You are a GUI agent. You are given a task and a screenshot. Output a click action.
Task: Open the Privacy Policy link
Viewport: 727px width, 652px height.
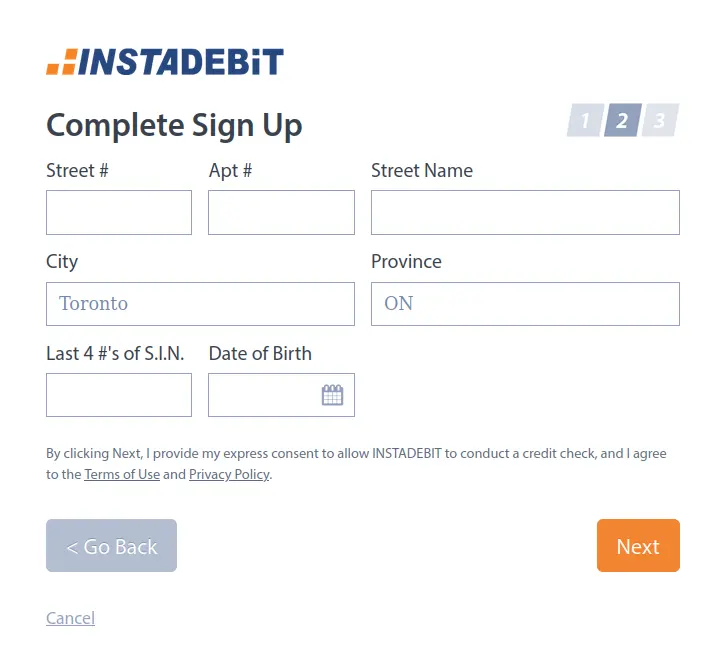pyautogui.click(x=229, y=474)
